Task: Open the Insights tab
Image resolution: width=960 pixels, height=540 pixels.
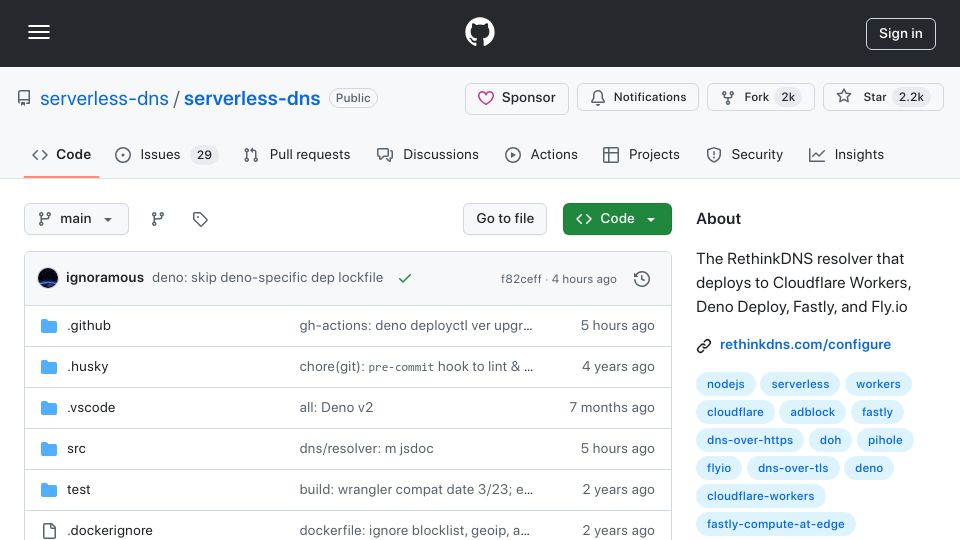Action: click(846, 155)
